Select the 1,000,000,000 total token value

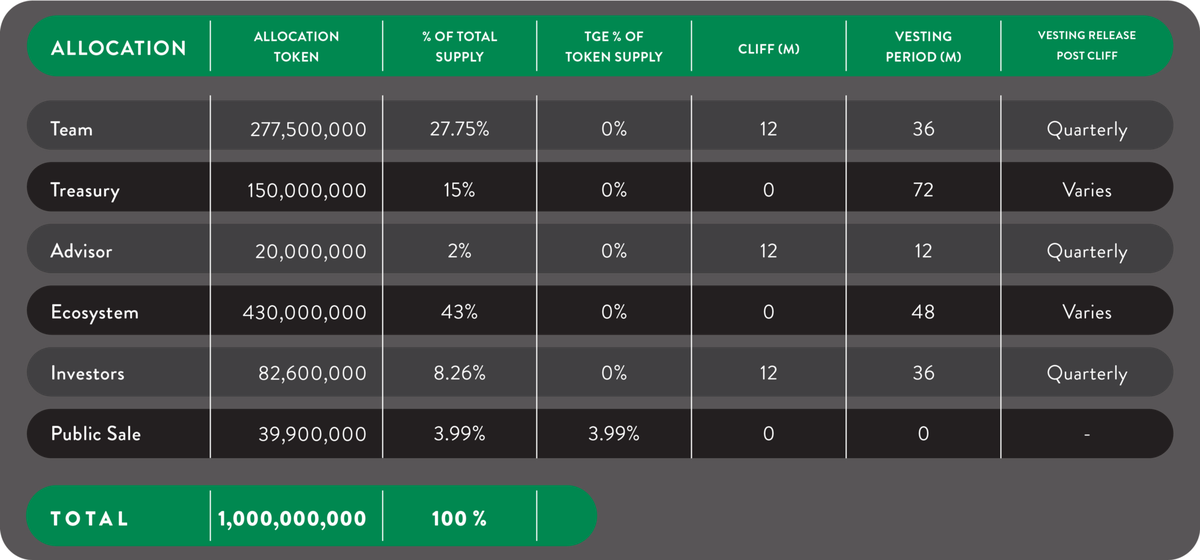point(292,518)
